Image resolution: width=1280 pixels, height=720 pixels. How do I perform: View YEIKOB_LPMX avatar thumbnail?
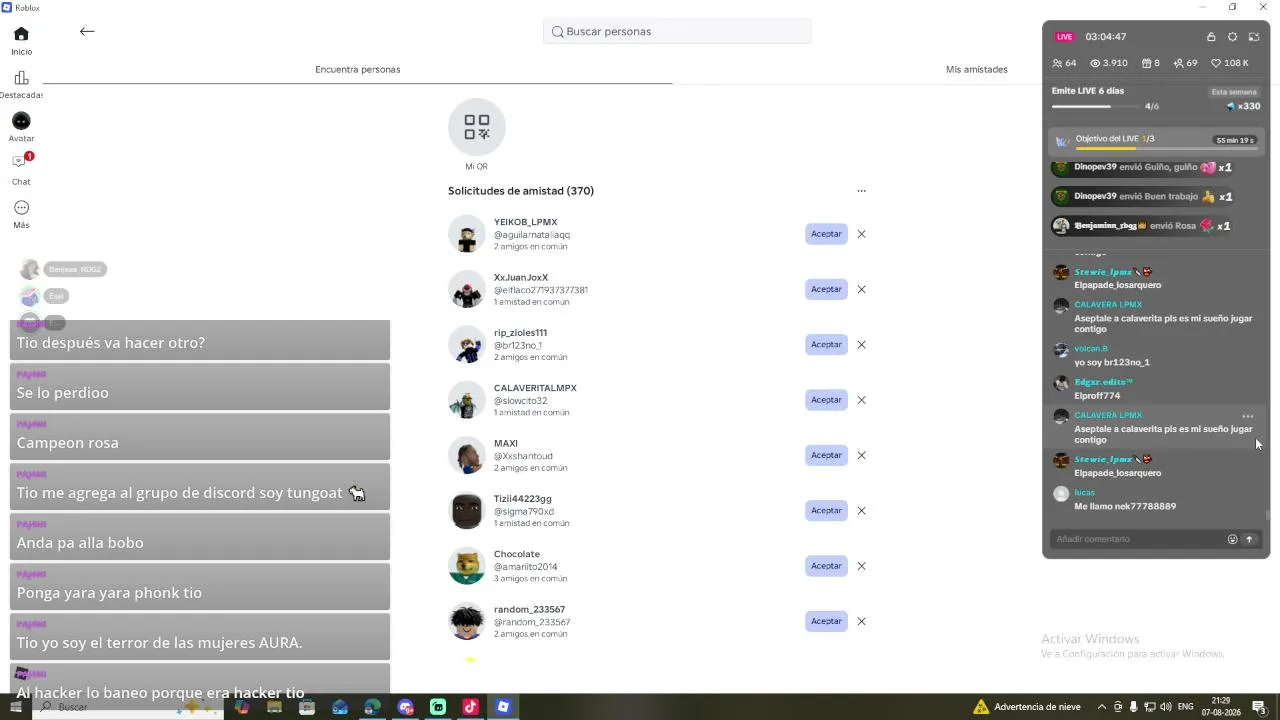tap(466, 234)
